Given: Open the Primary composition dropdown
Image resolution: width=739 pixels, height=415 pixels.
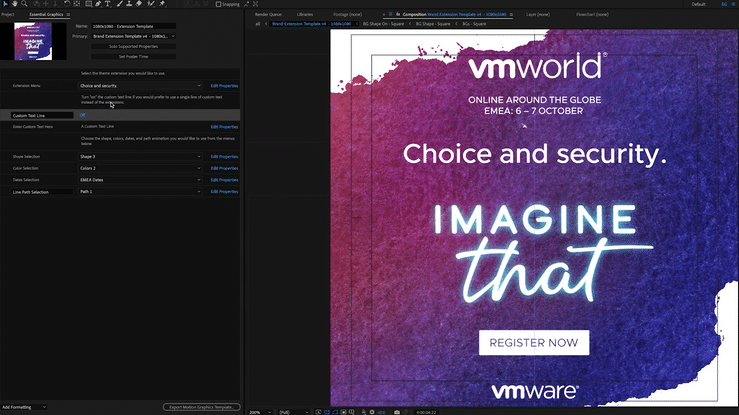Looking at the screenshot, I should 133,36.
